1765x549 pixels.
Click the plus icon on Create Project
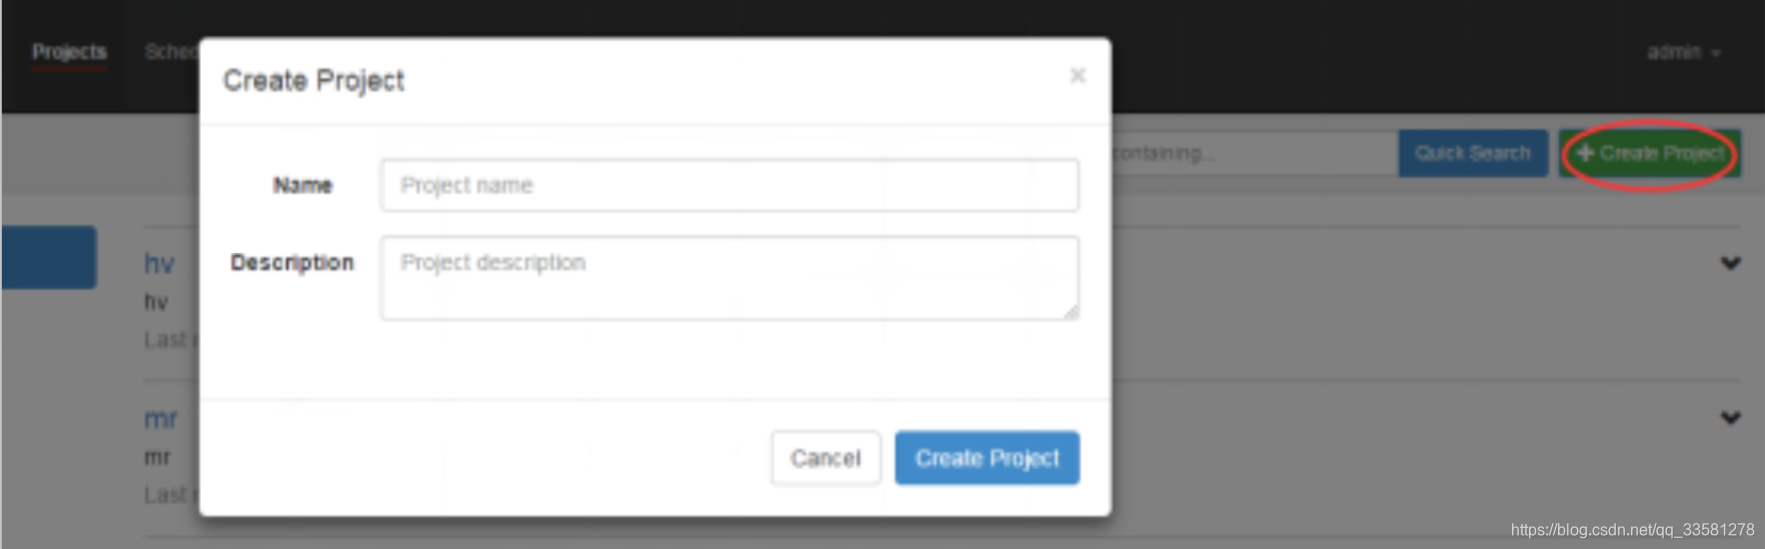point(1586,153)
